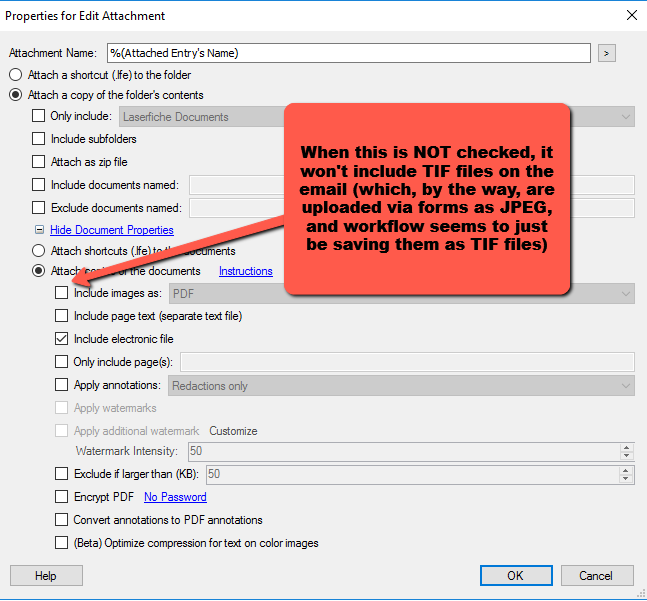Image resolution: width=647 pixels, height=601 pixels.
Task: Open the Instructions link
Action: point(246,271)
